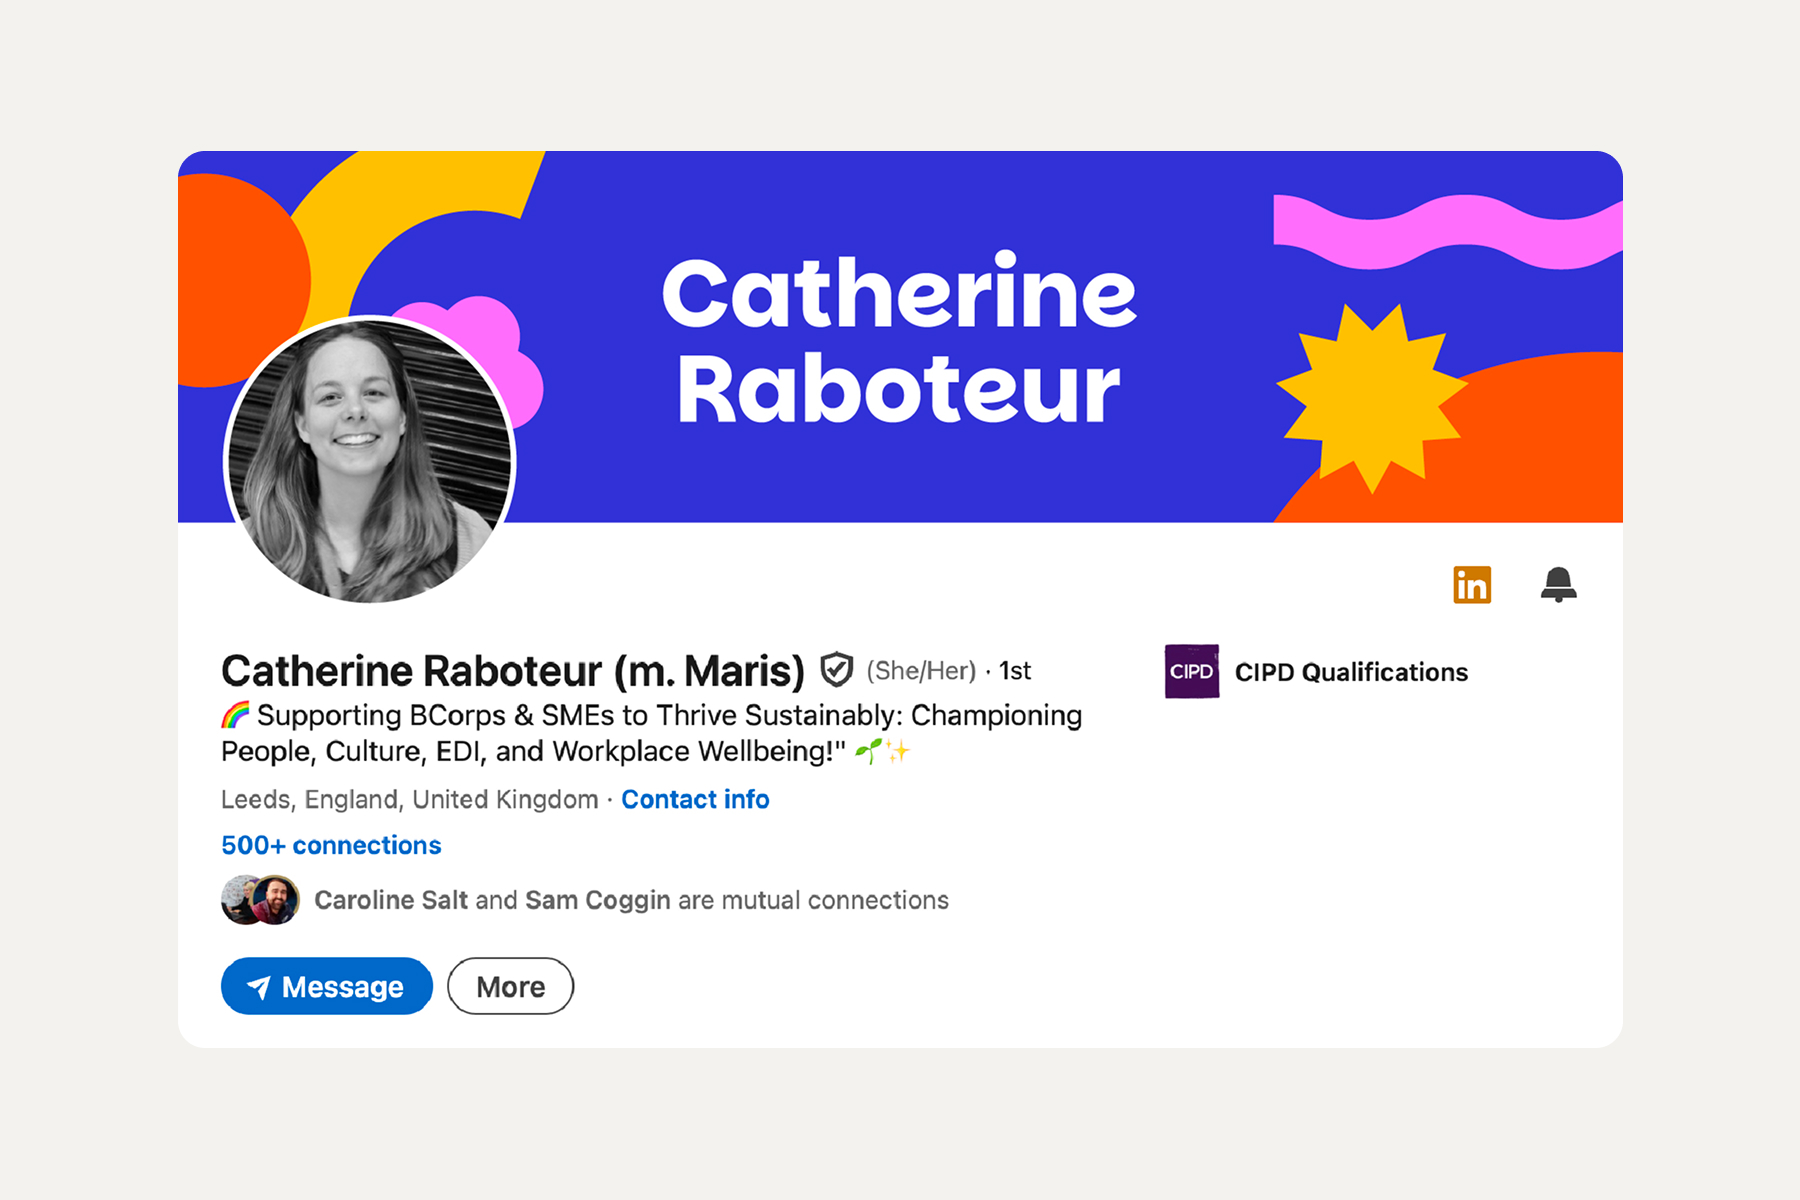Click the Catherine Raboteur banner cover image
The image size is (1800, 1200).
[900, 337]
